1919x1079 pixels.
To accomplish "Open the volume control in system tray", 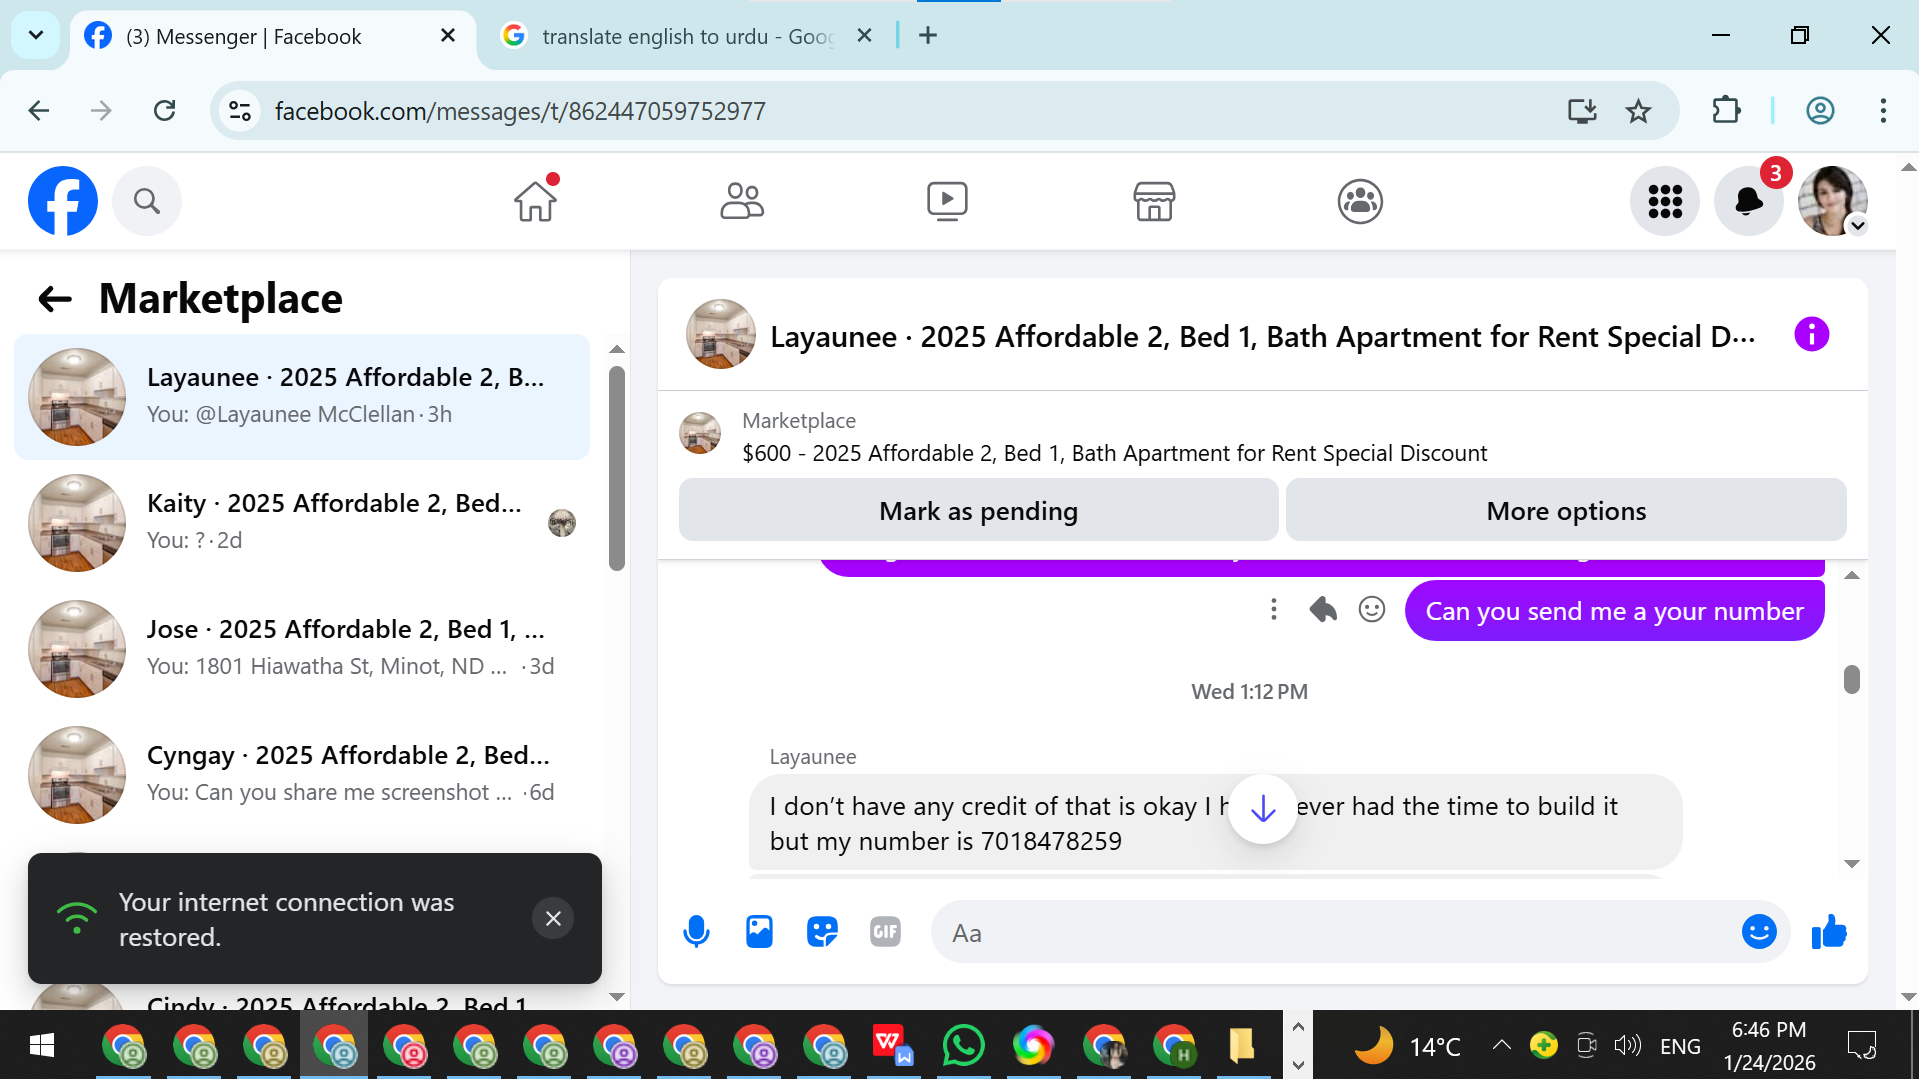I will coord(1627,1046).
